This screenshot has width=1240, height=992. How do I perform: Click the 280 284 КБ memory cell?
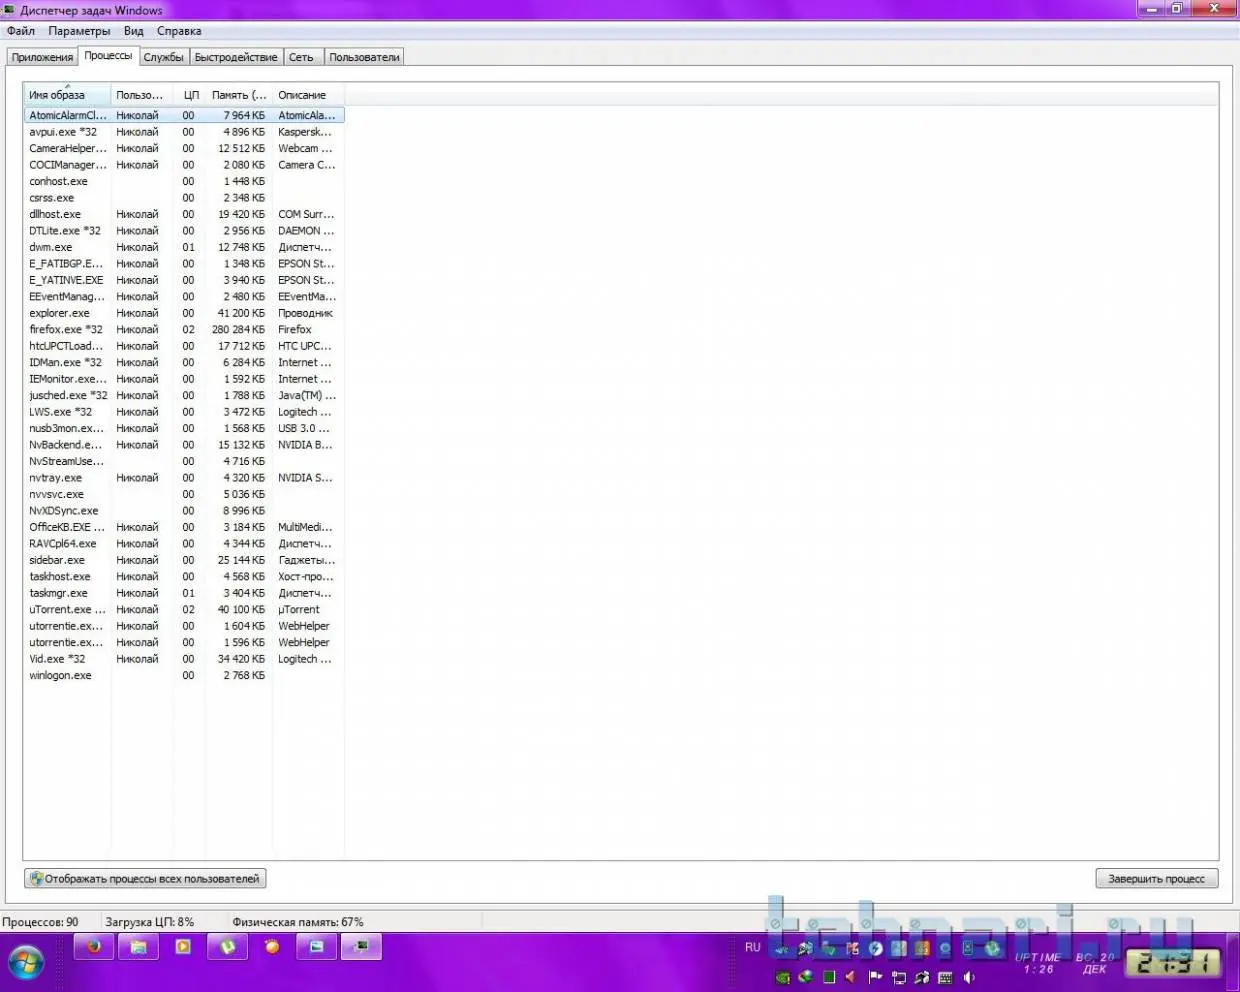pos(238,329)
